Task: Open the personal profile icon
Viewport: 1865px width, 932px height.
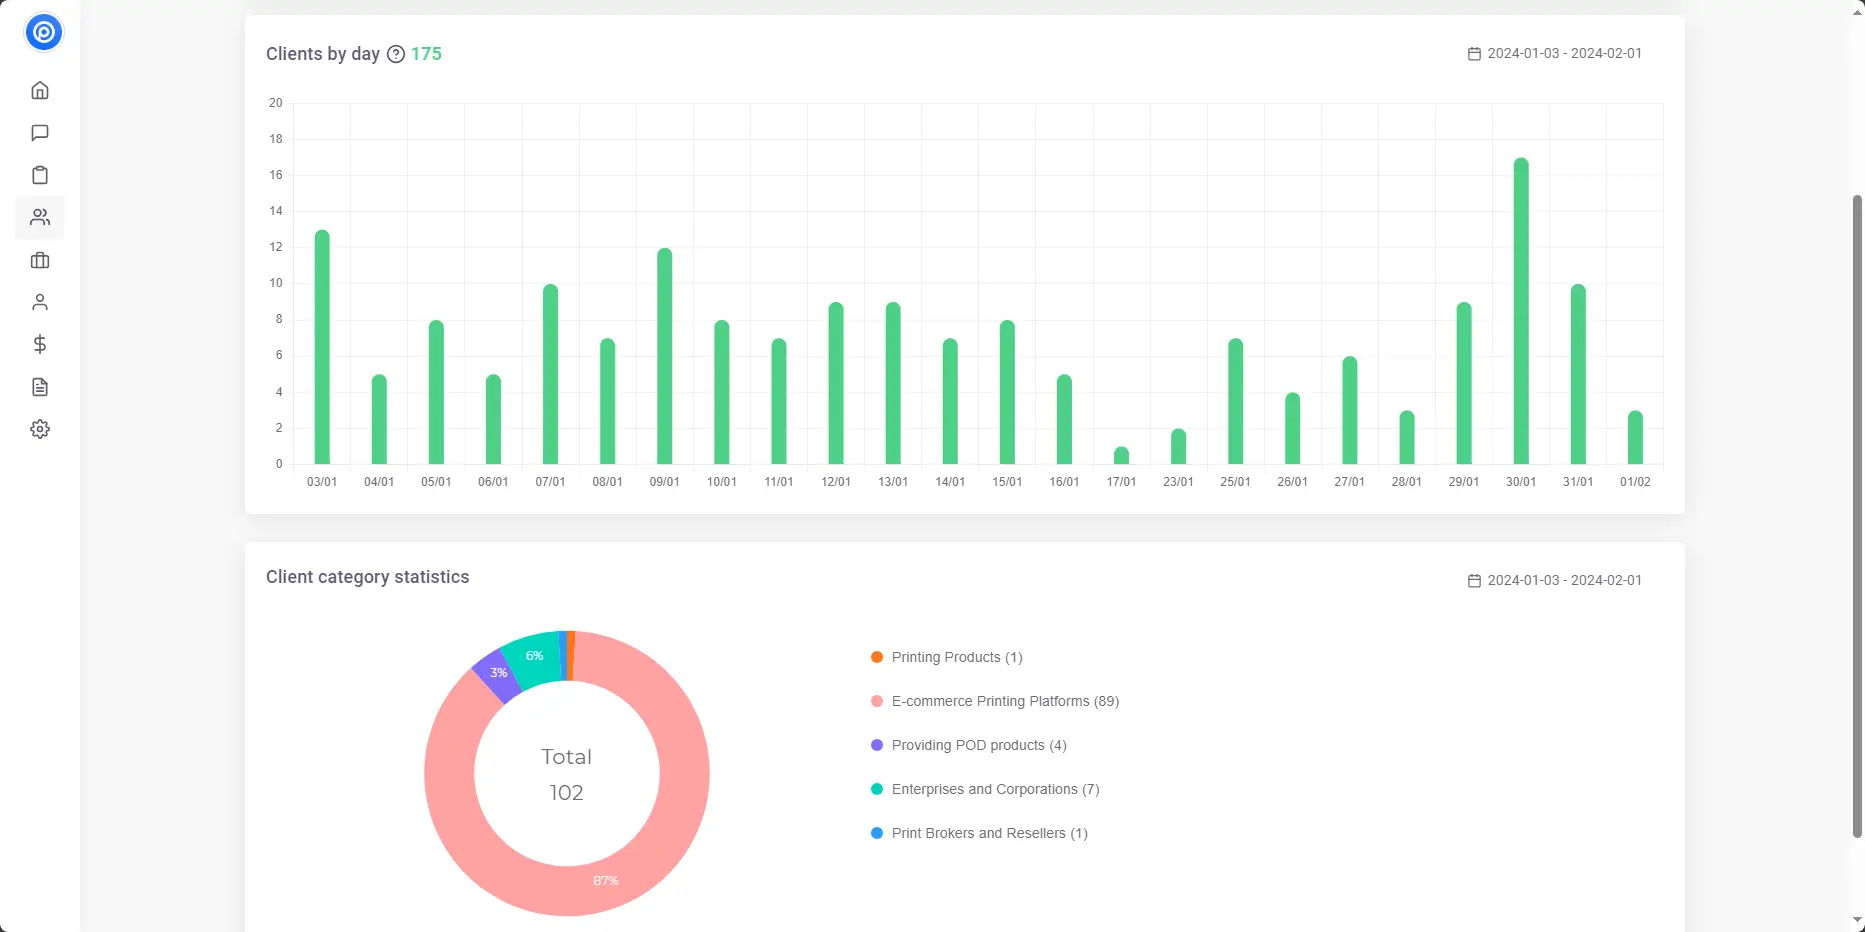Action: click(40, 302)
